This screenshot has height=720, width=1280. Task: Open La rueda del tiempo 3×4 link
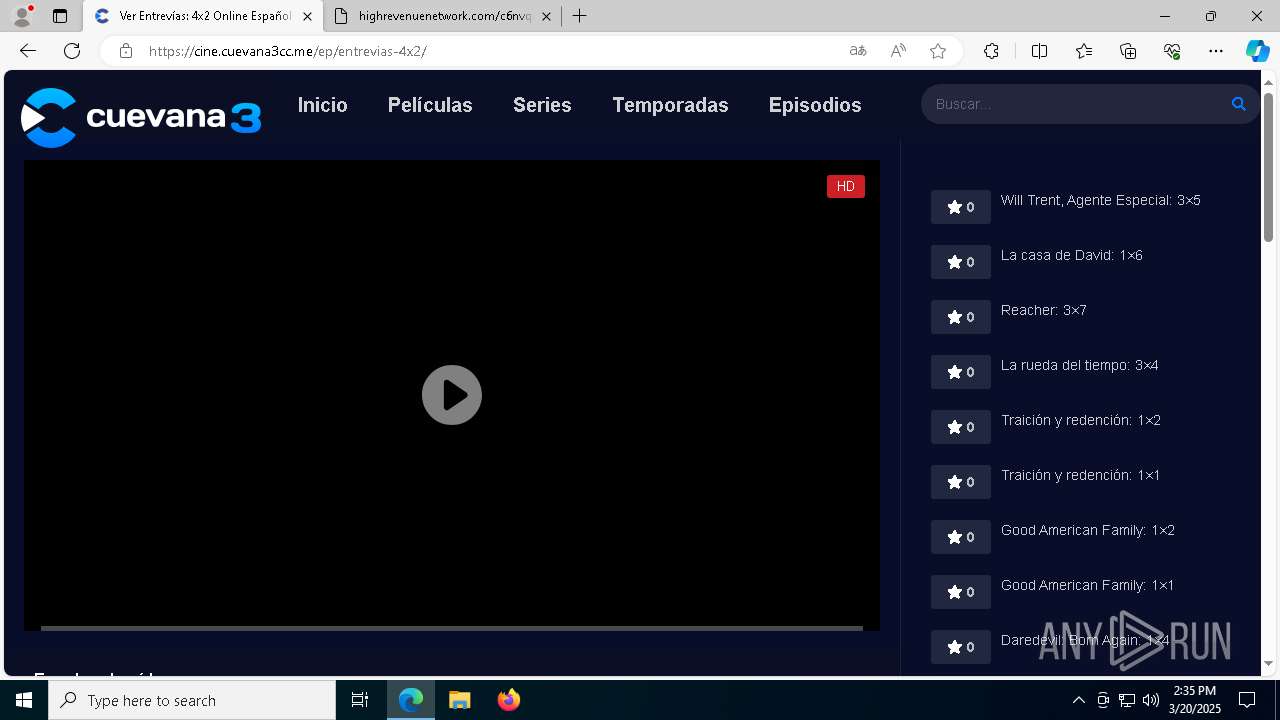pos(1080,365)
